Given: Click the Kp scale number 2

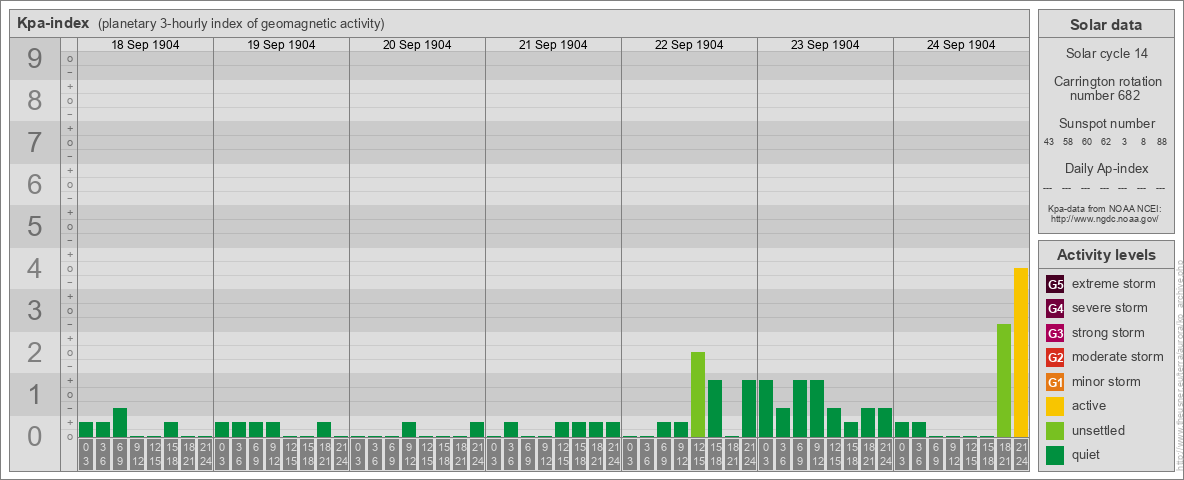Looking at the screenshot, I should tap(35, 352).
